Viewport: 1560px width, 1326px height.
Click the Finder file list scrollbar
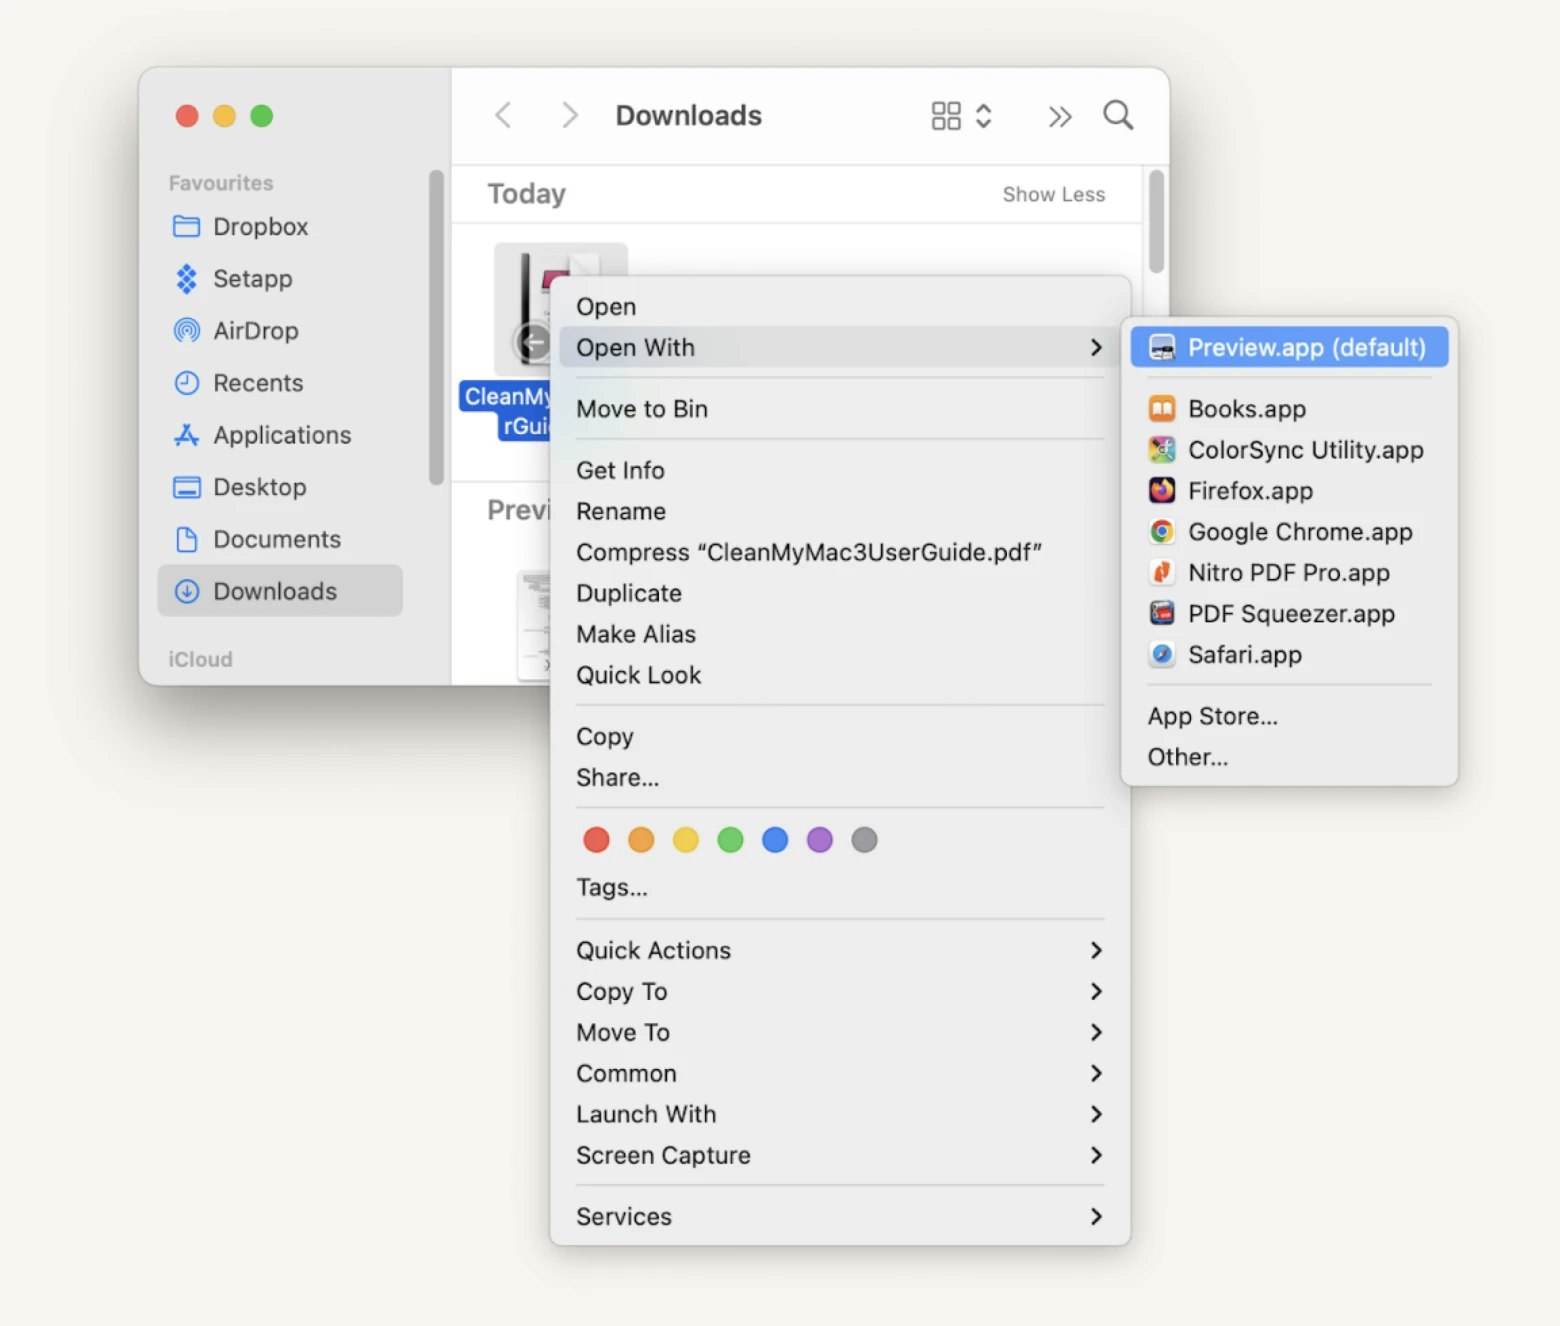click(x=1157, y=222)
